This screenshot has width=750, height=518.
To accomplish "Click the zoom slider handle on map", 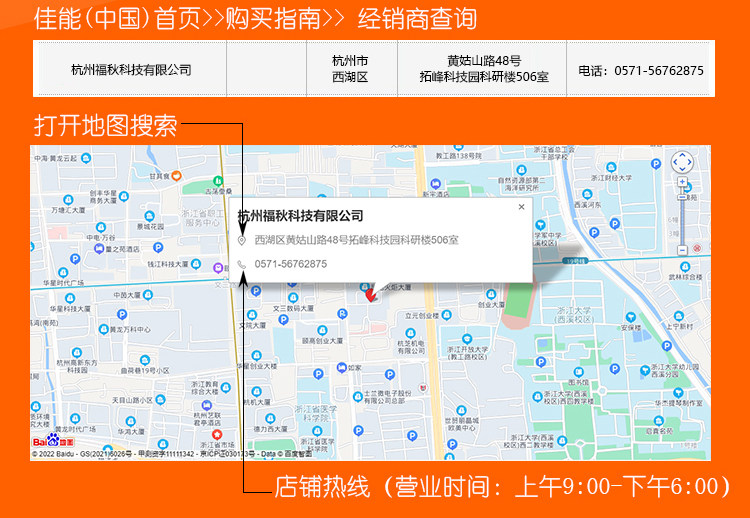I will (x=683, y=197).
